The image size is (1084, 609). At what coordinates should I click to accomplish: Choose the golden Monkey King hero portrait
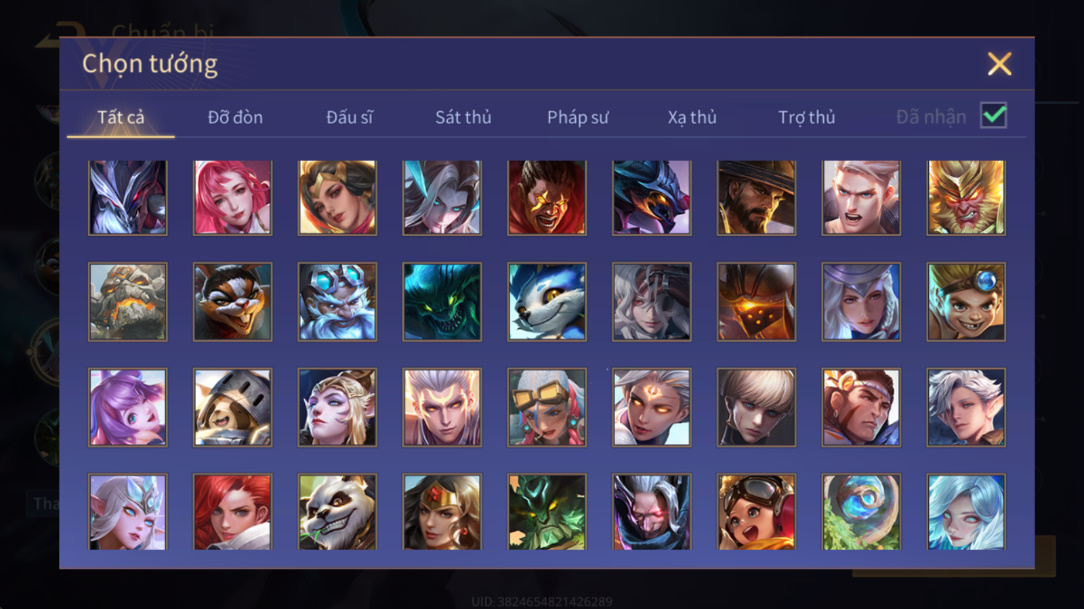966,198
